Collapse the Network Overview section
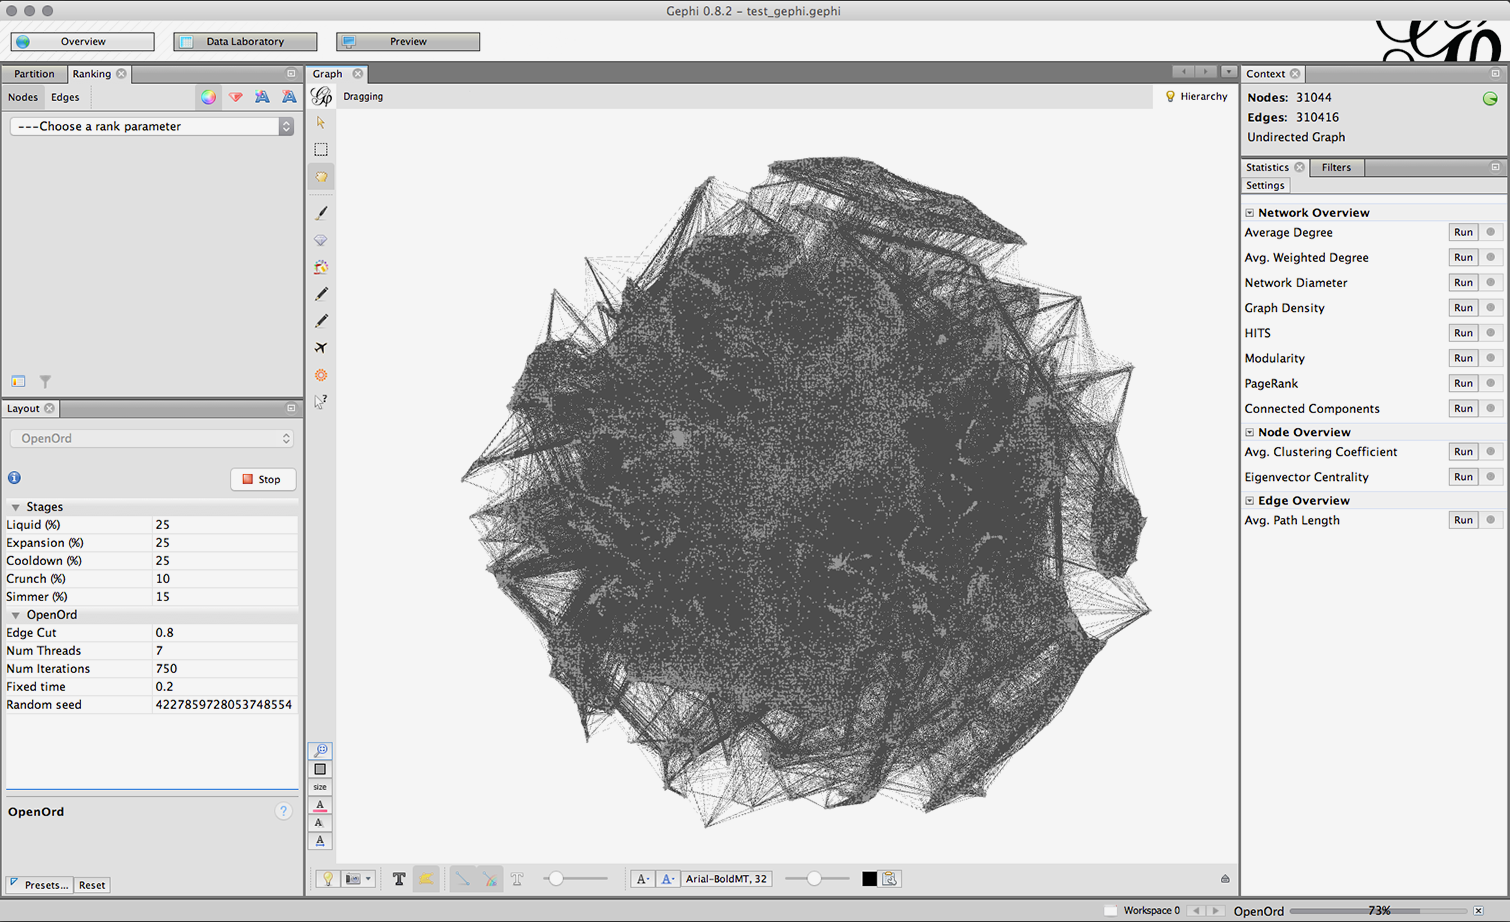This screenshot has height=922, width=1510. (1250, 213)
